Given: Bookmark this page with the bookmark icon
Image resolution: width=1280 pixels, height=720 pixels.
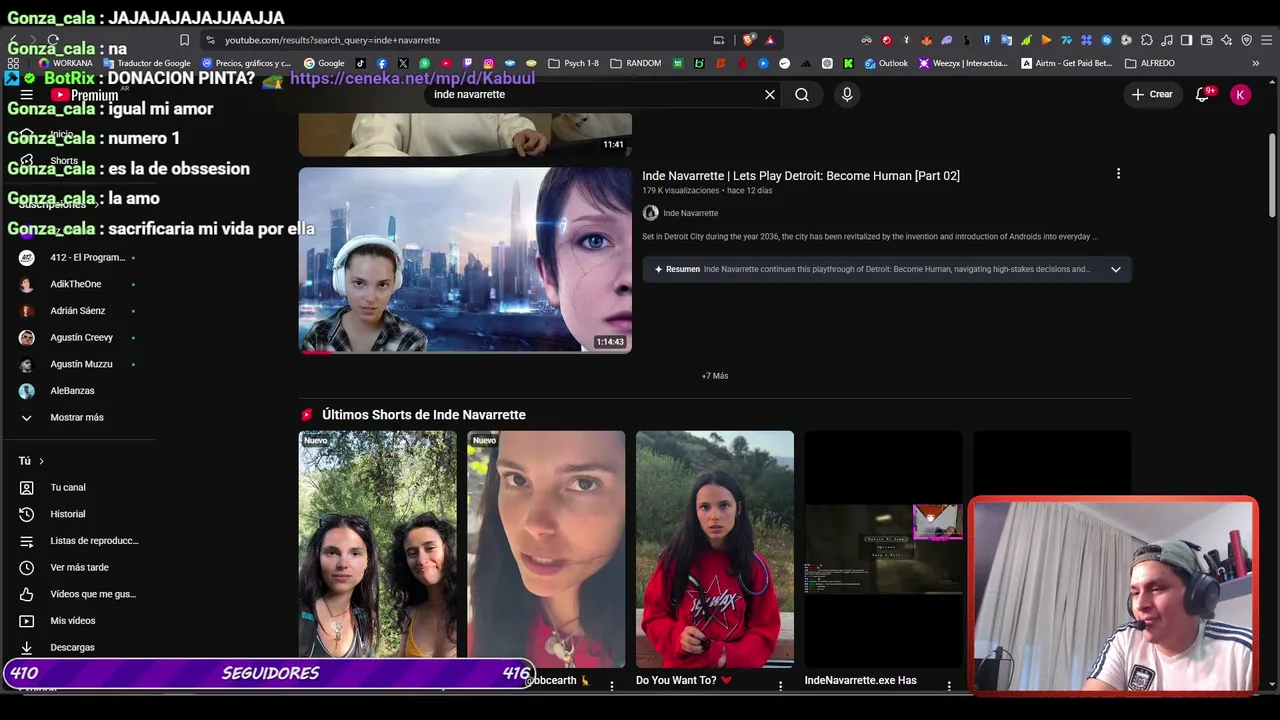Looking at the screenshot, I should [184, 40].
